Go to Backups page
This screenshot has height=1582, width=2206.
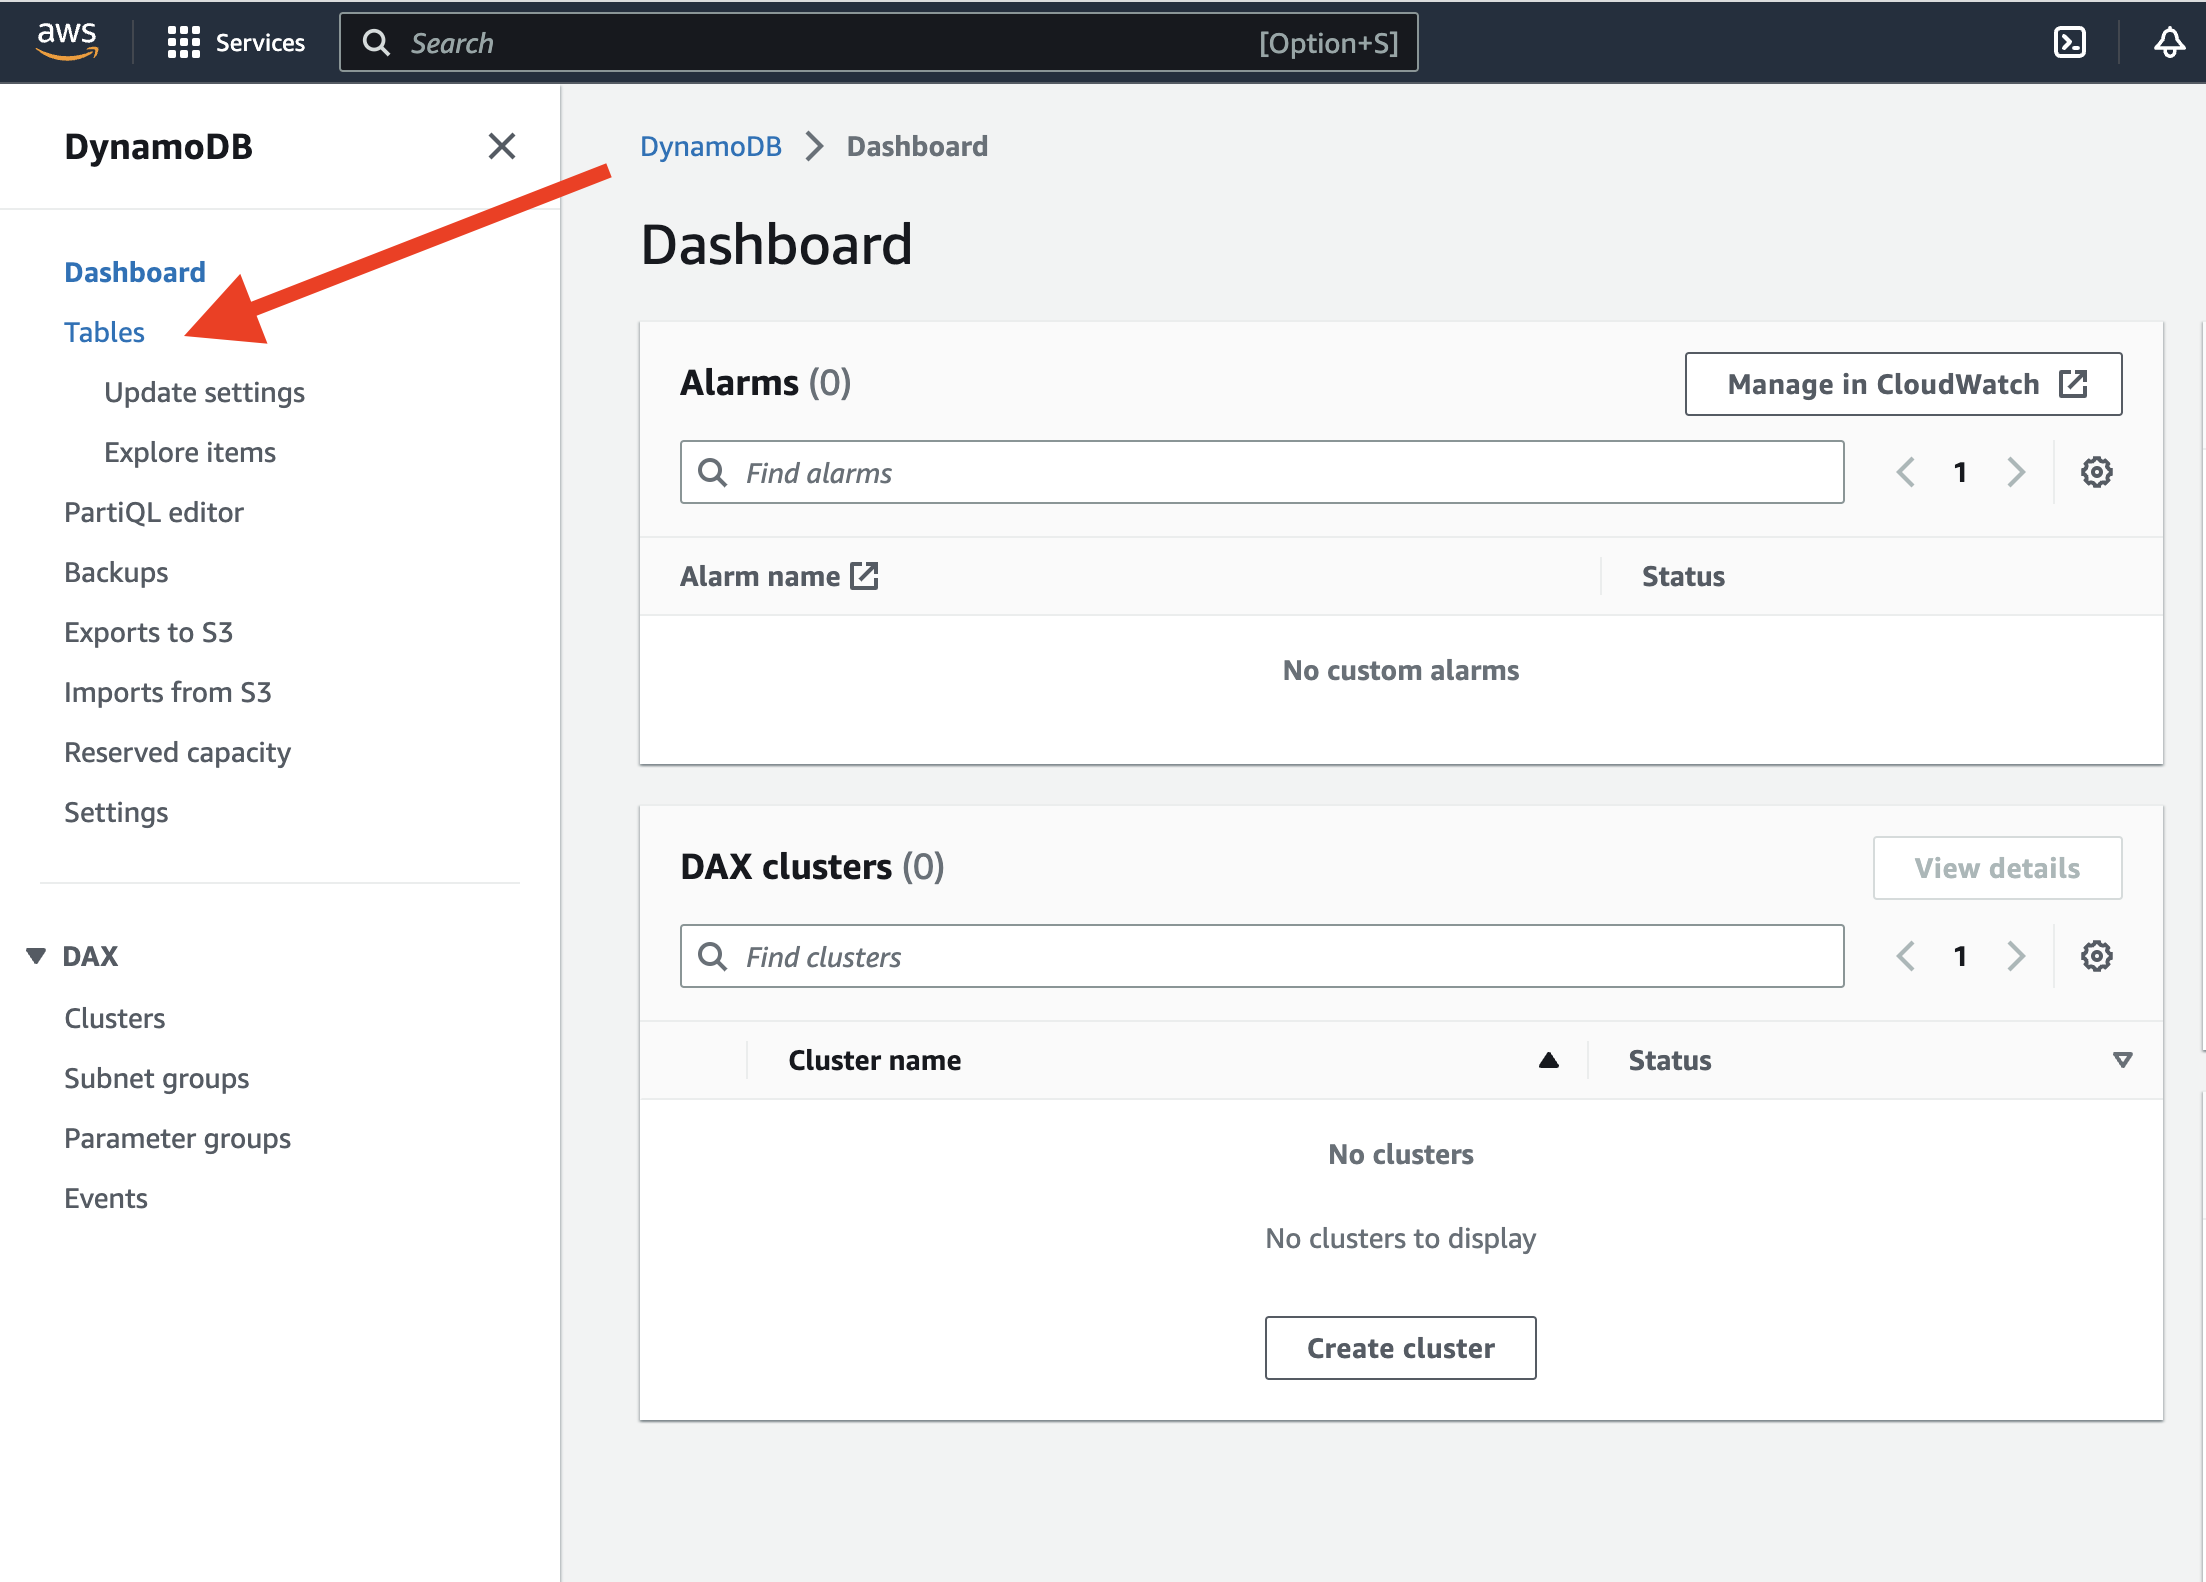(x=116, y=572)
